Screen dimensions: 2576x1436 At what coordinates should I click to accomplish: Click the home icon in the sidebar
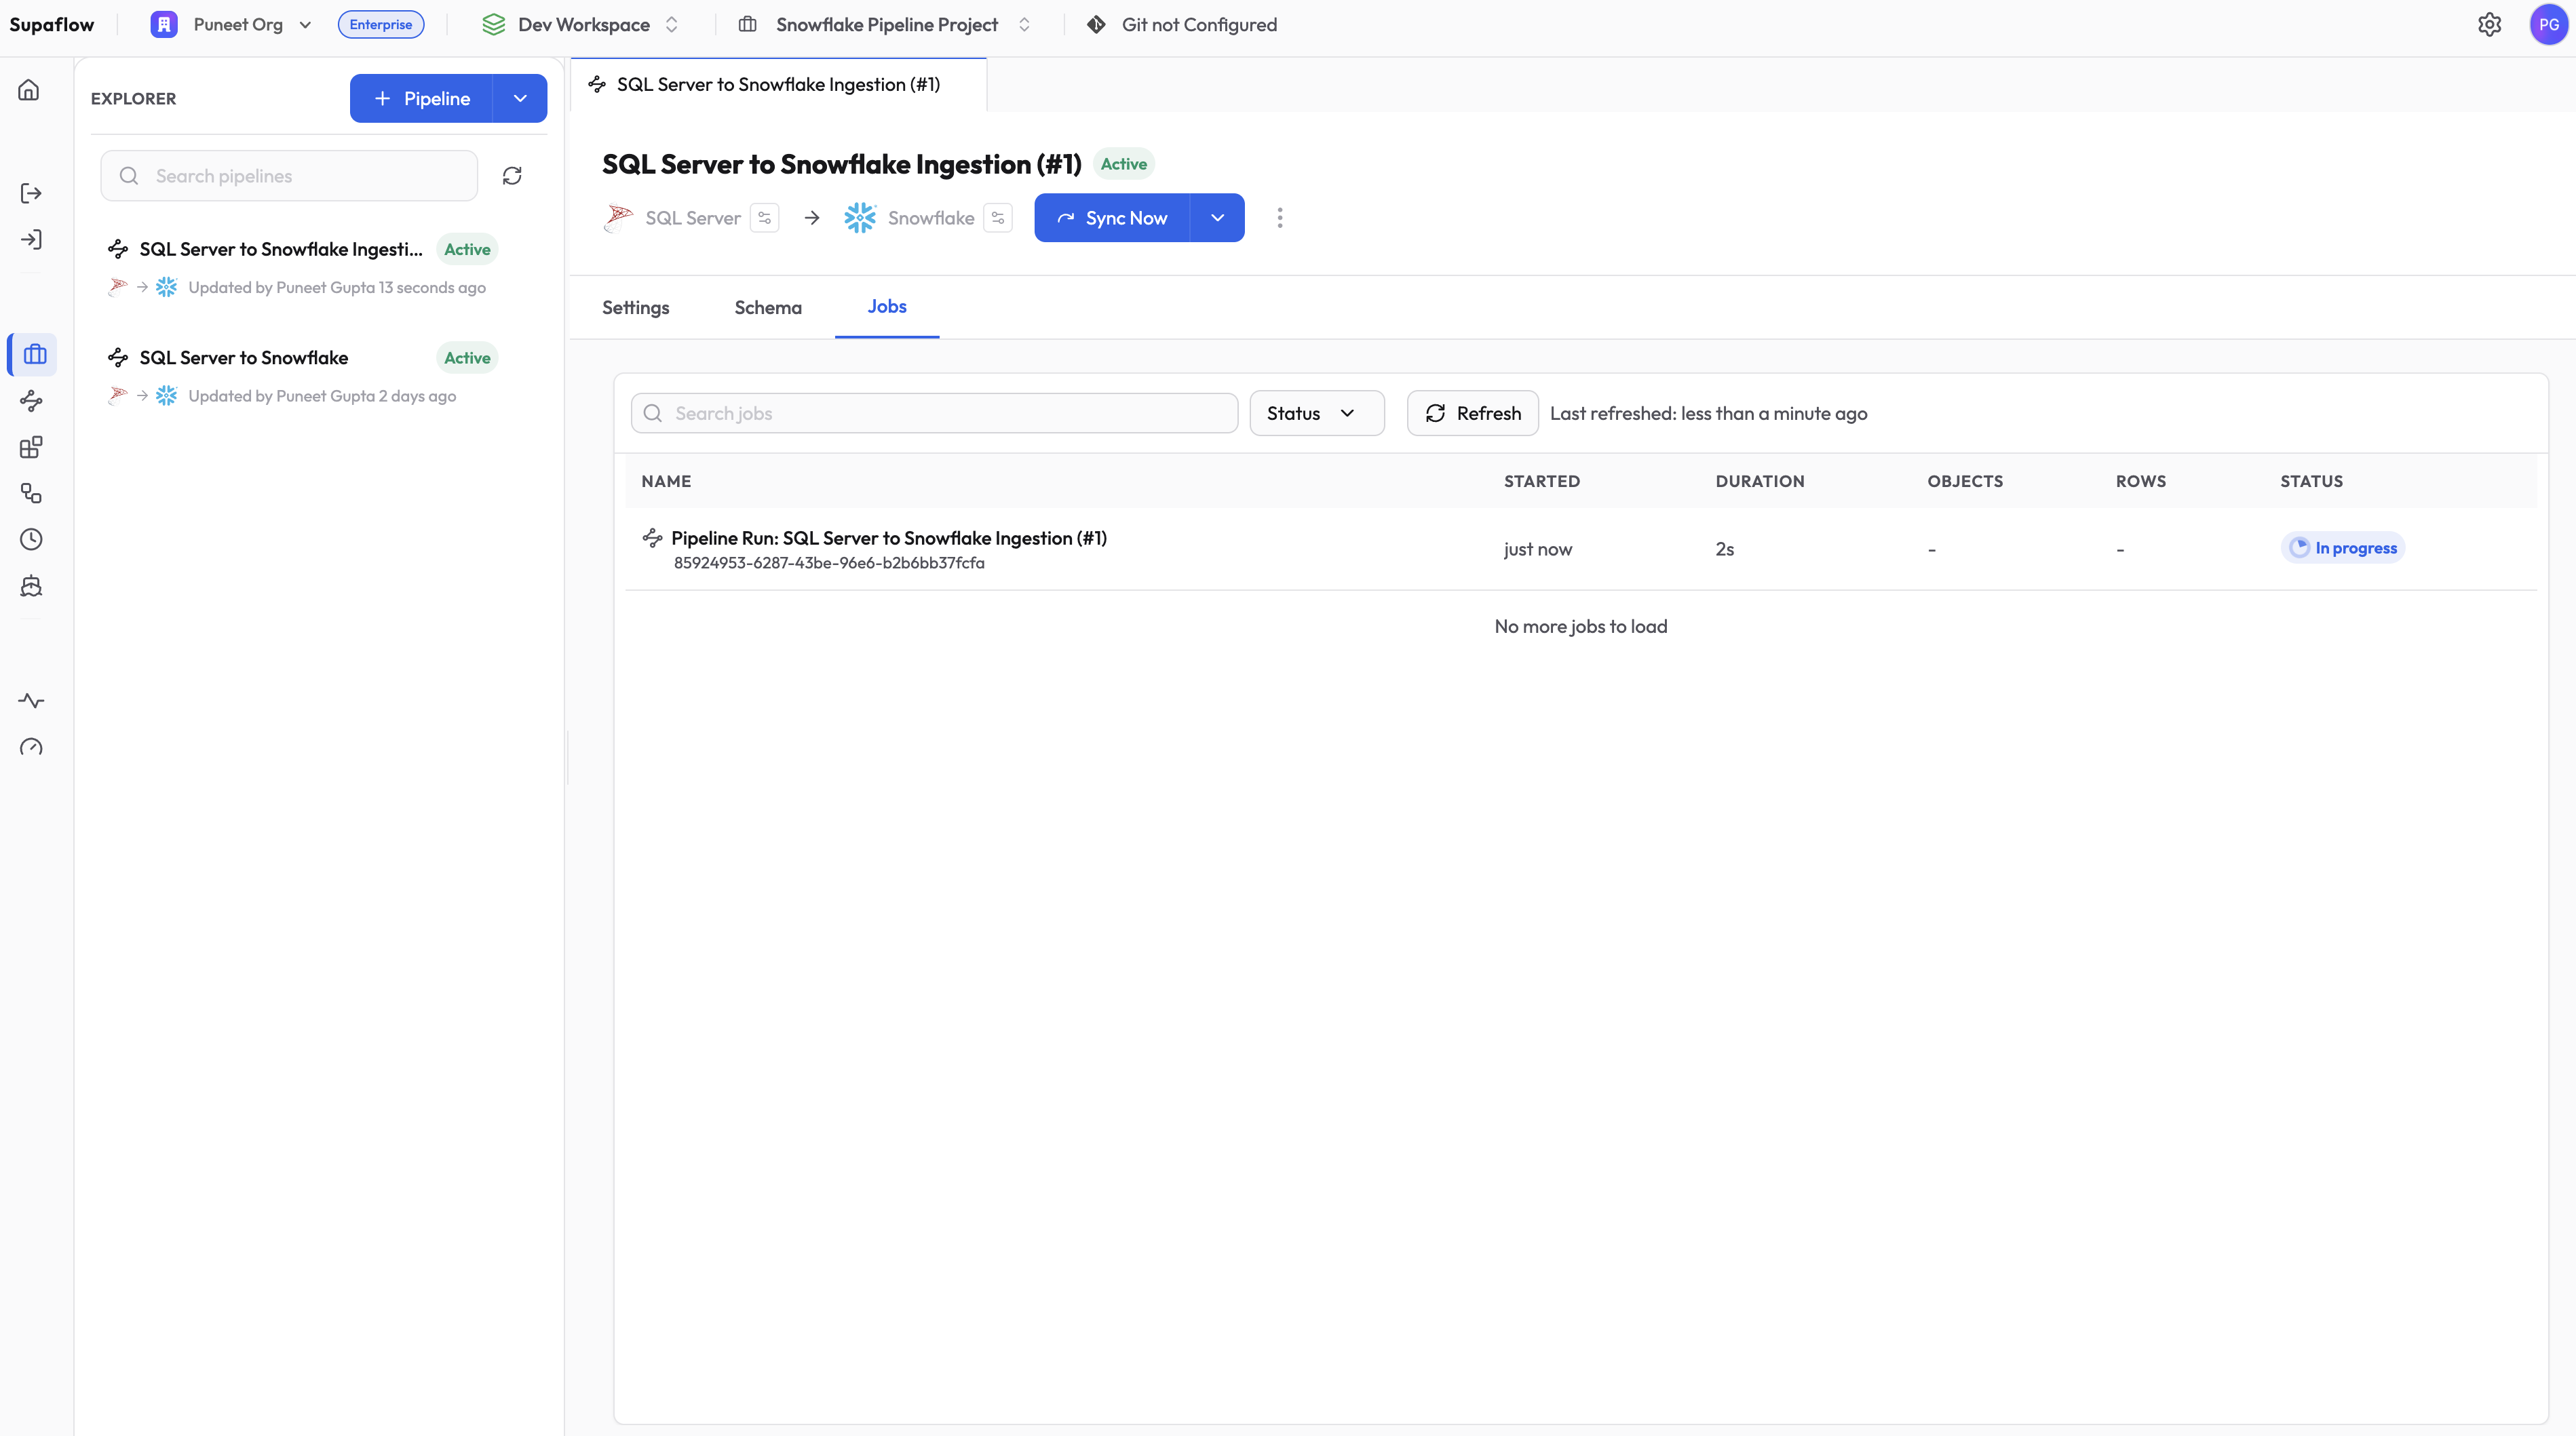point(29,90)
